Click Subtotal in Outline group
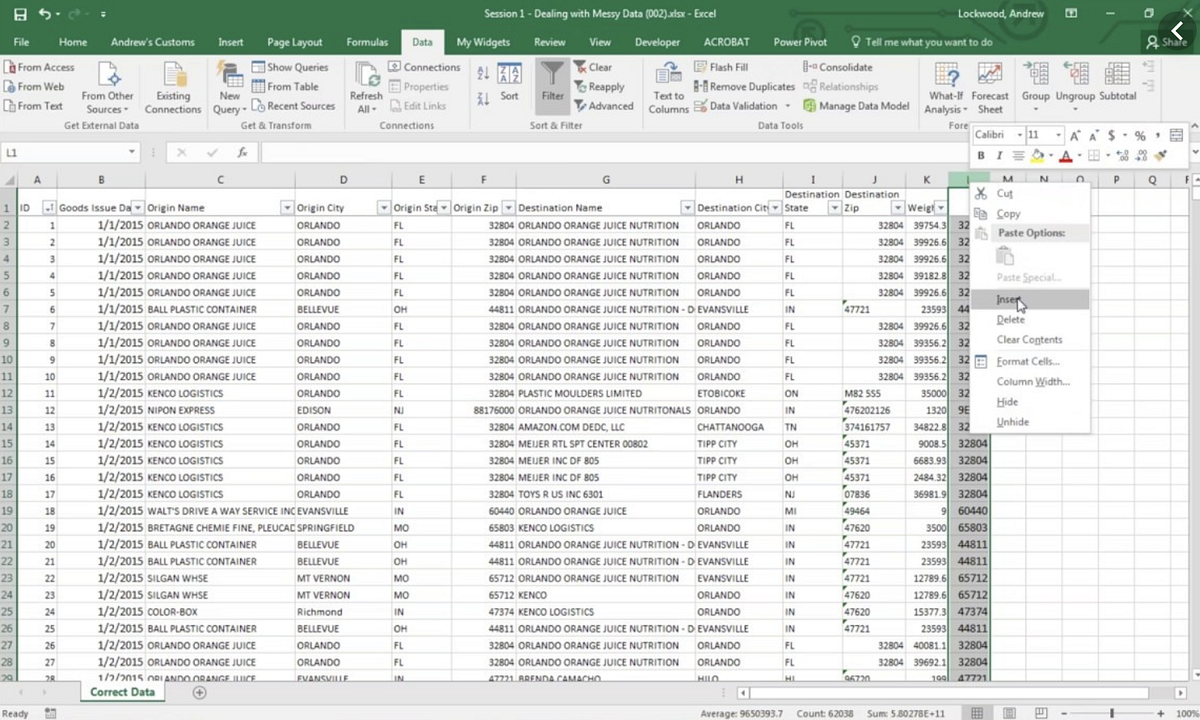The image size is (1200, 720). (1117, 82)
